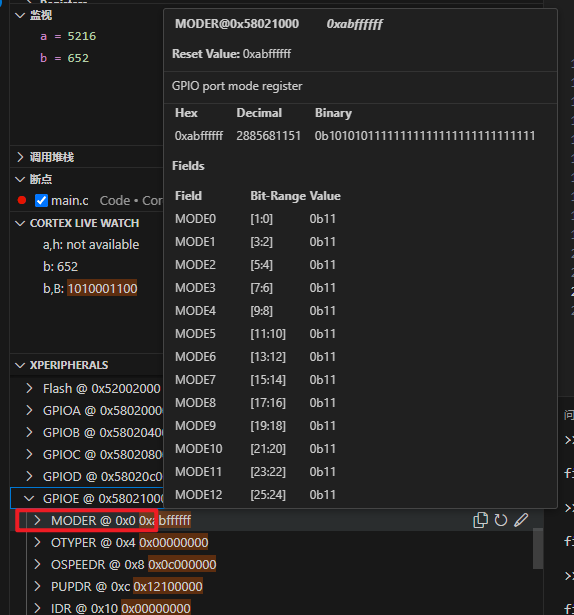Screen dimensions: 574x615
Task: Click the red breakpoint dot beside main.c
Action: pyautogui.click(x=22, y=200)
